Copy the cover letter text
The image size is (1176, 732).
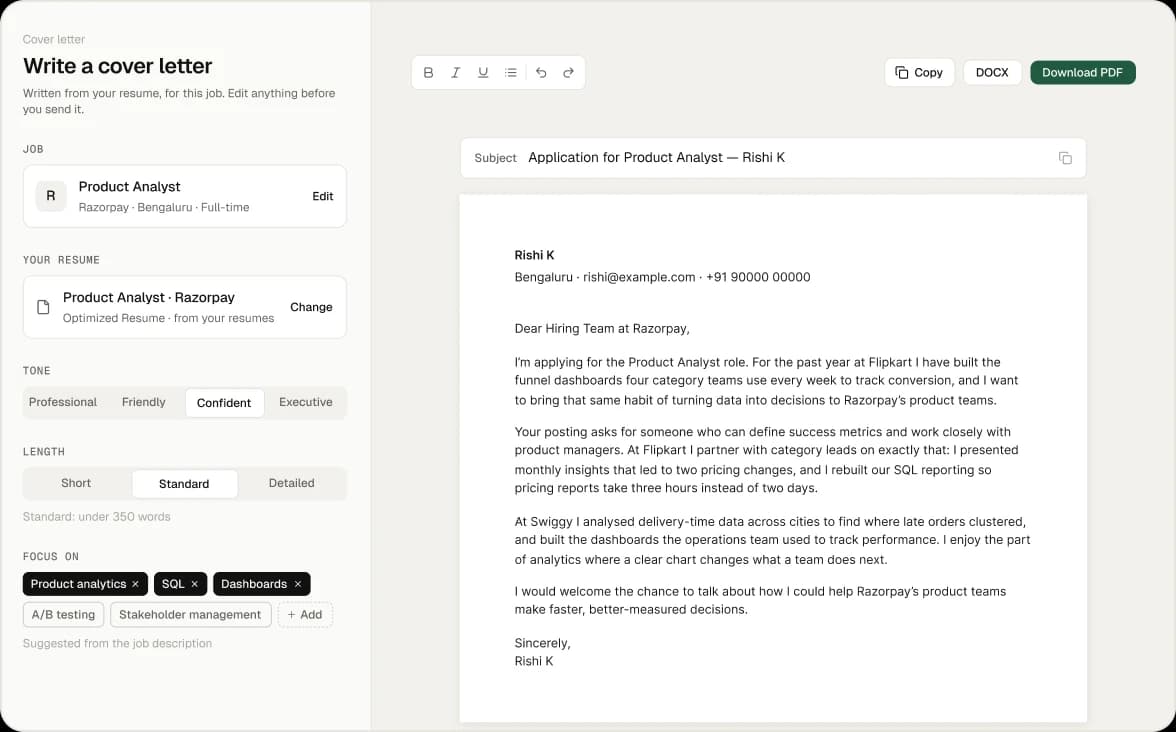click(920, 73)
